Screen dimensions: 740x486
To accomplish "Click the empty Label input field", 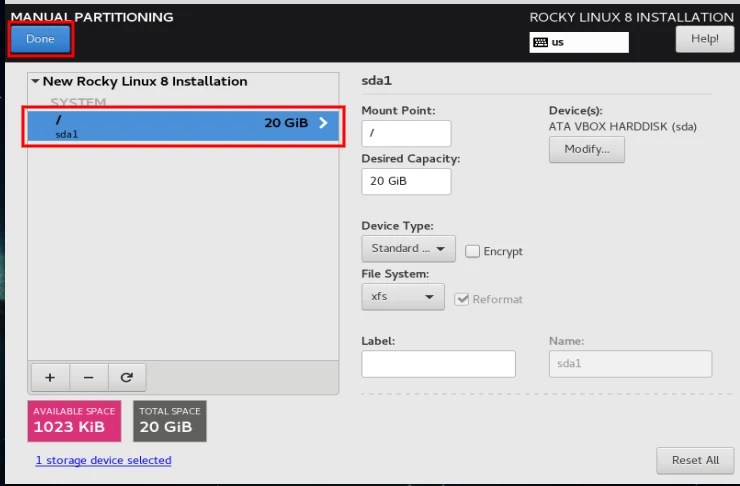I will [x=438, y=364].
